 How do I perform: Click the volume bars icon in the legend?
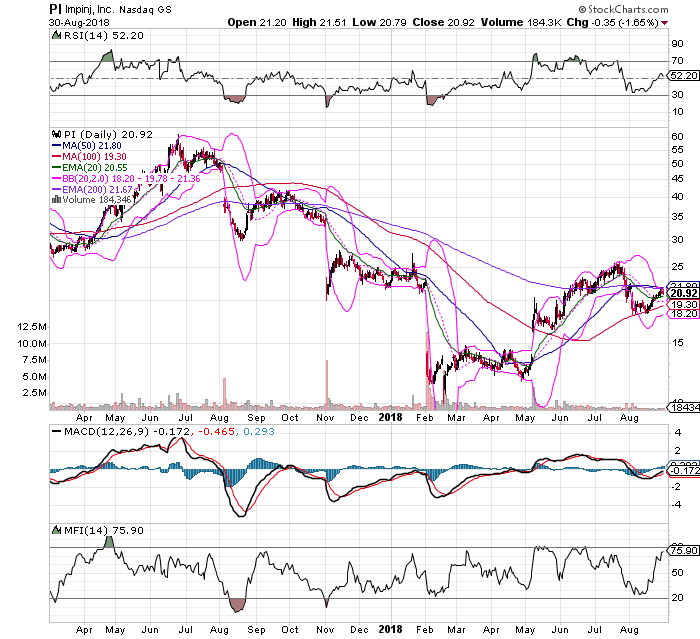point(56,200)
